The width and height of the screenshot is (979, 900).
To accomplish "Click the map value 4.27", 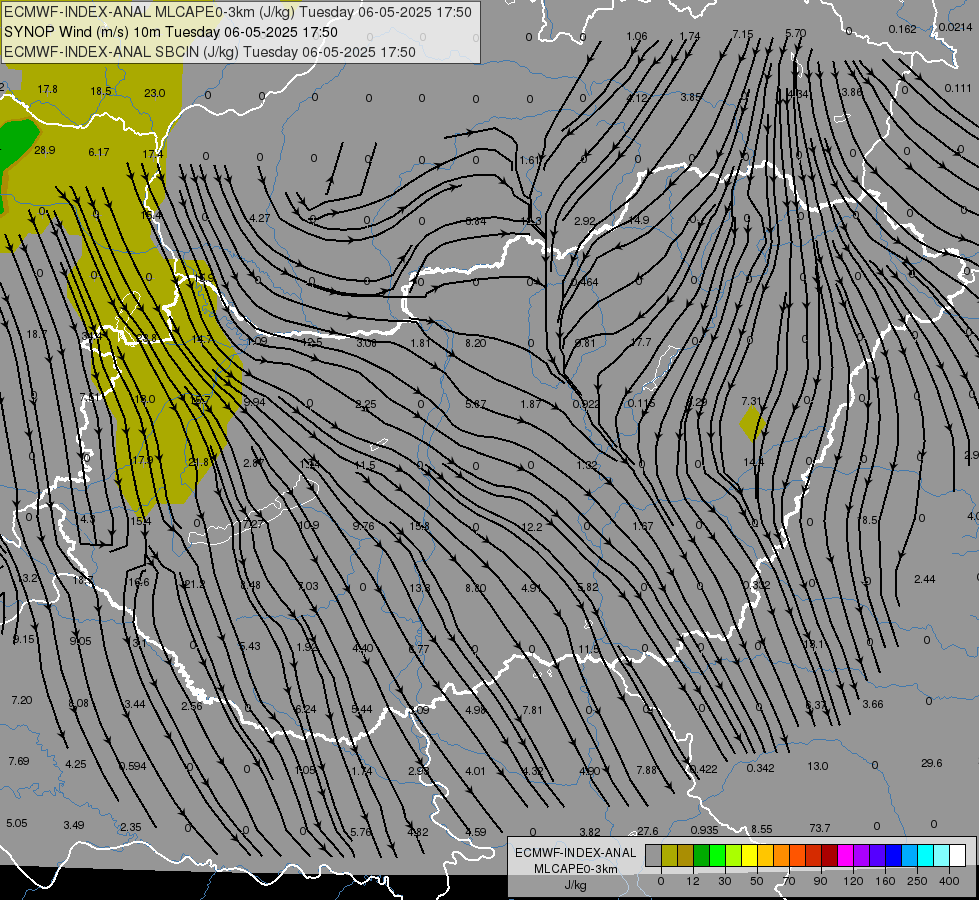I will [x=259, y=218].
